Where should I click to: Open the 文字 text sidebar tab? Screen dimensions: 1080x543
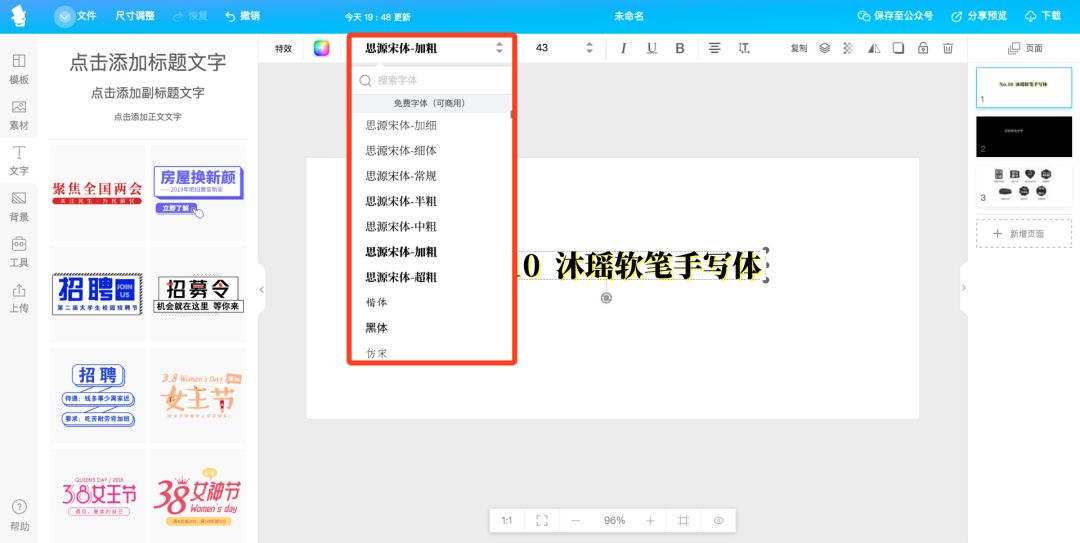tap(19, 161)
